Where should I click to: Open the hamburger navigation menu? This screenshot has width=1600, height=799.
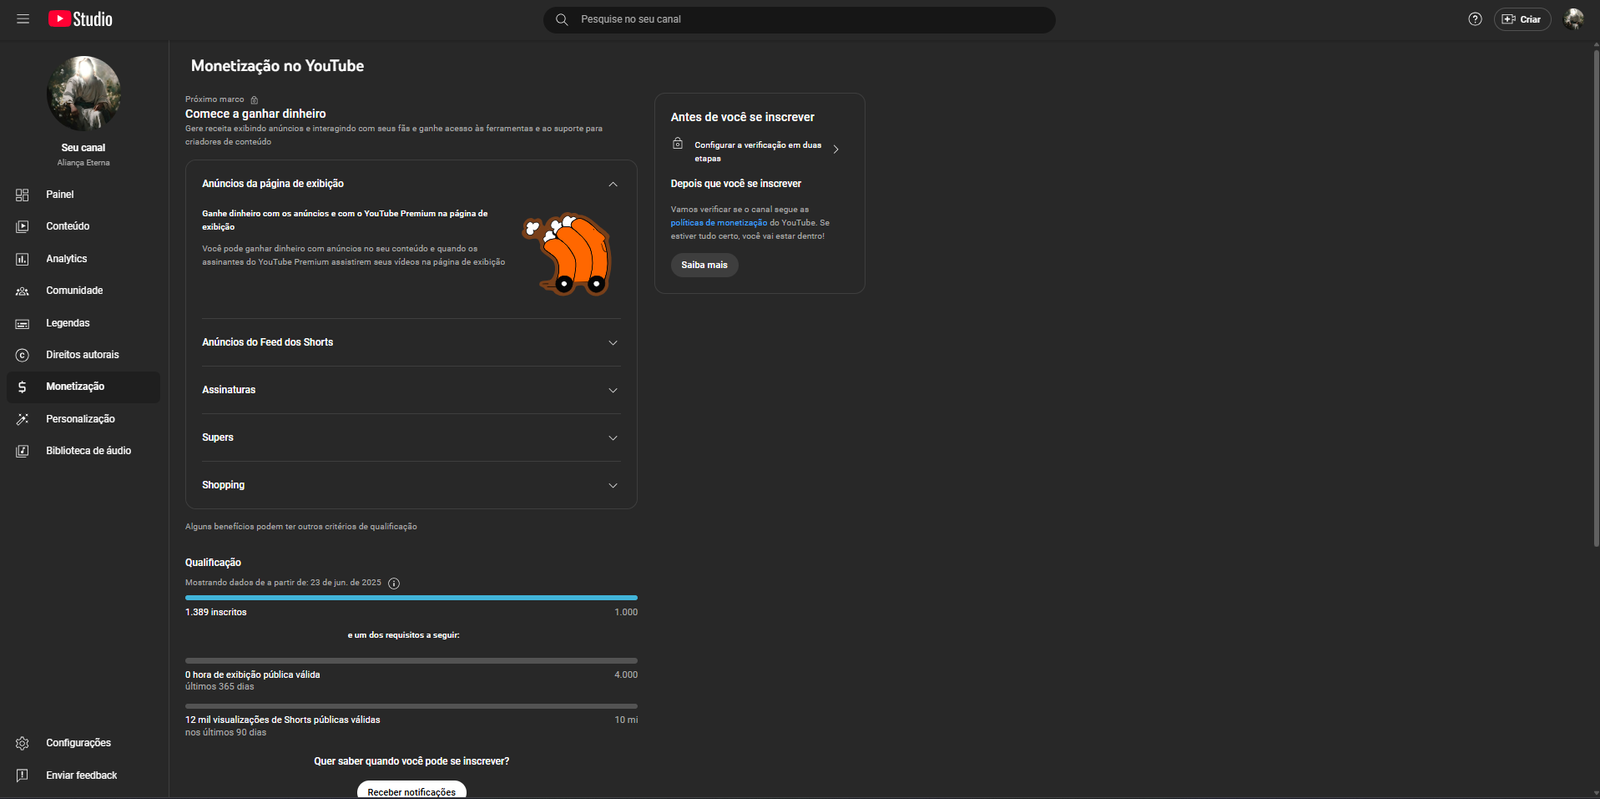(23, 19)
